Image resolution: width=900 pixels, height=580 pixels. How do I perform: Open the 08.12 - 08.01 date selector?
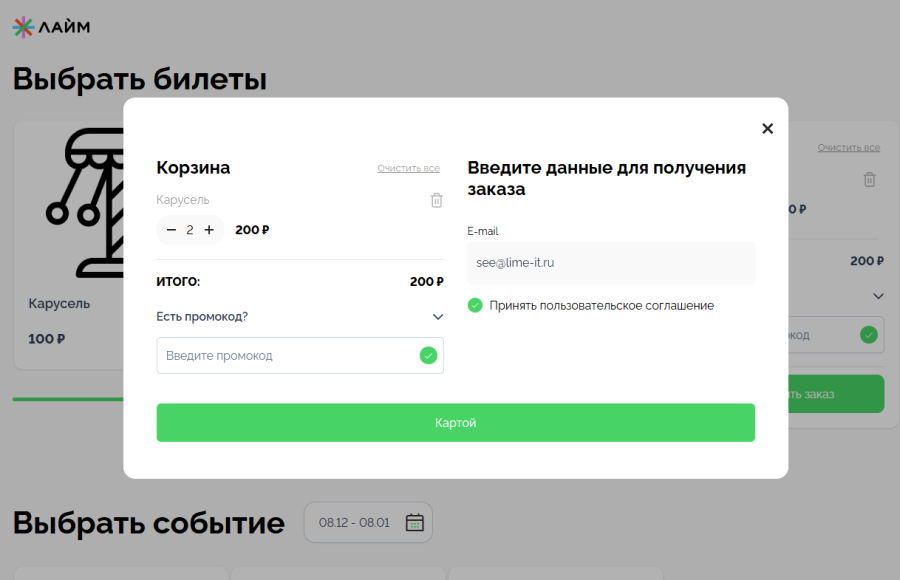click(x=355, y=522)
